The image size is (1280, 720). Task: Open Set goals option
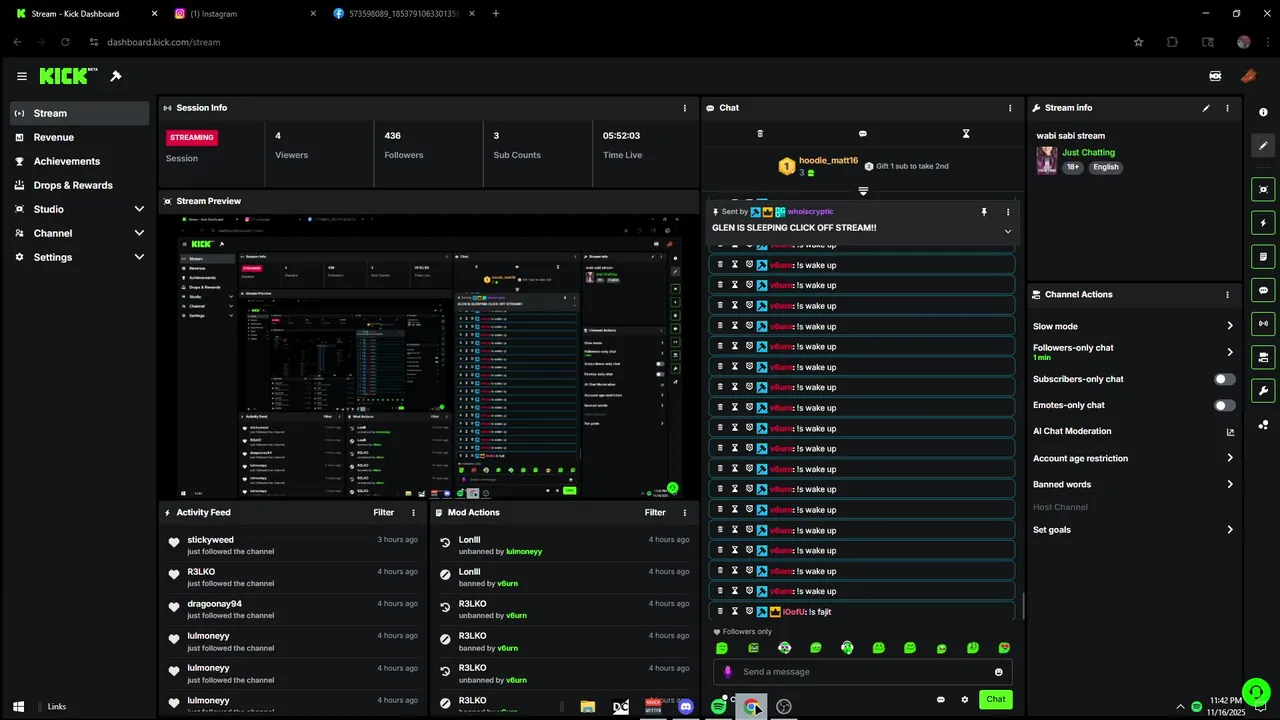[1133, 530]
